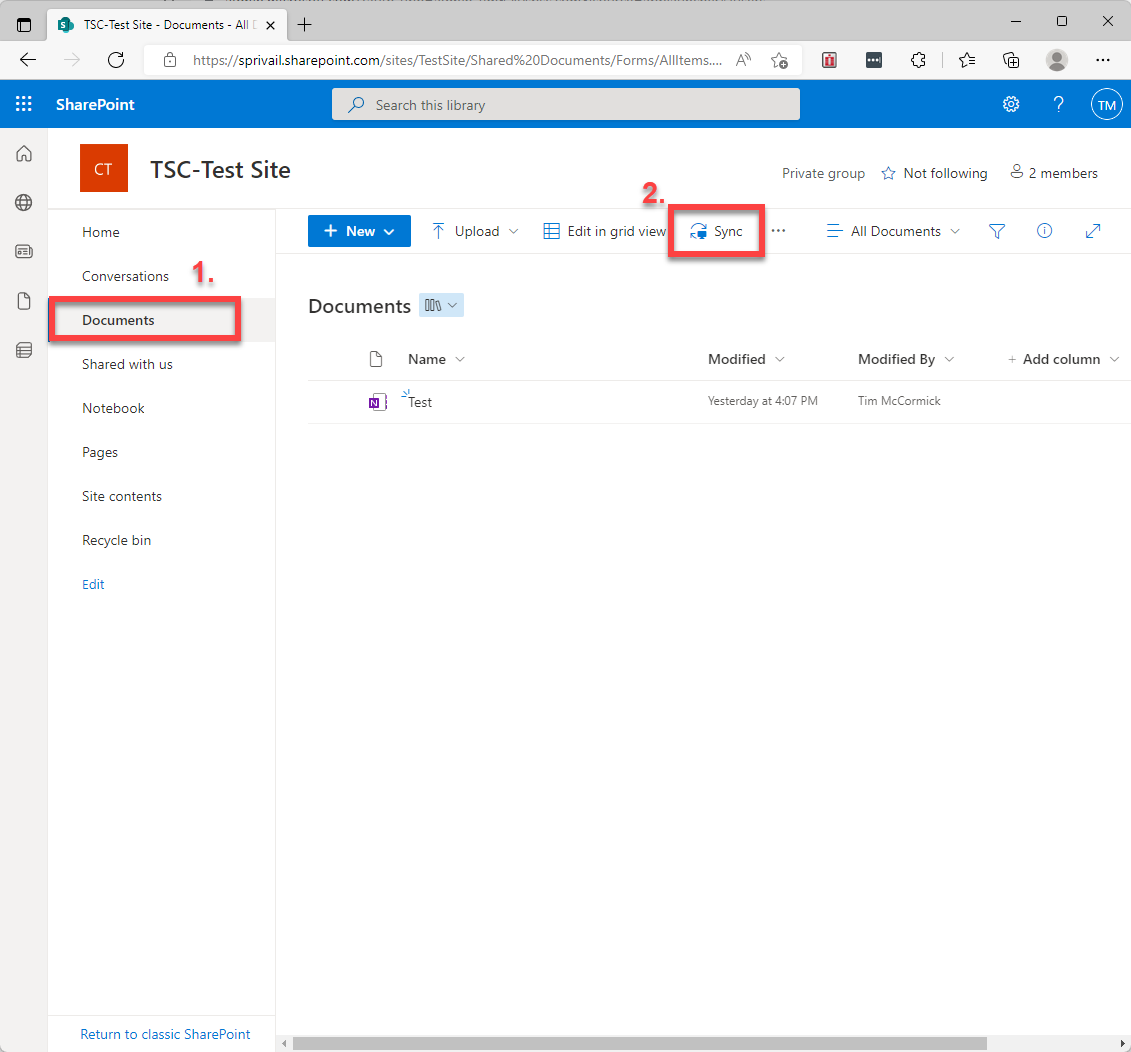Screen dimensions: 1131x1052
Task: Click the Search this library field
Action: click(x=565, y=105)
